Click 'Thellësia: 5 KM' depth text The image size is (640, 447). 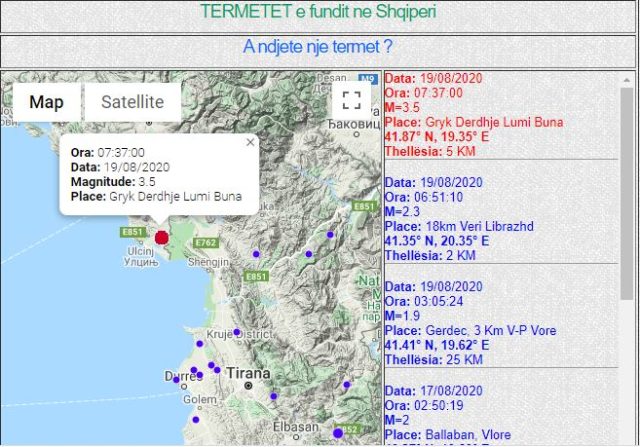tap(430, 151)
